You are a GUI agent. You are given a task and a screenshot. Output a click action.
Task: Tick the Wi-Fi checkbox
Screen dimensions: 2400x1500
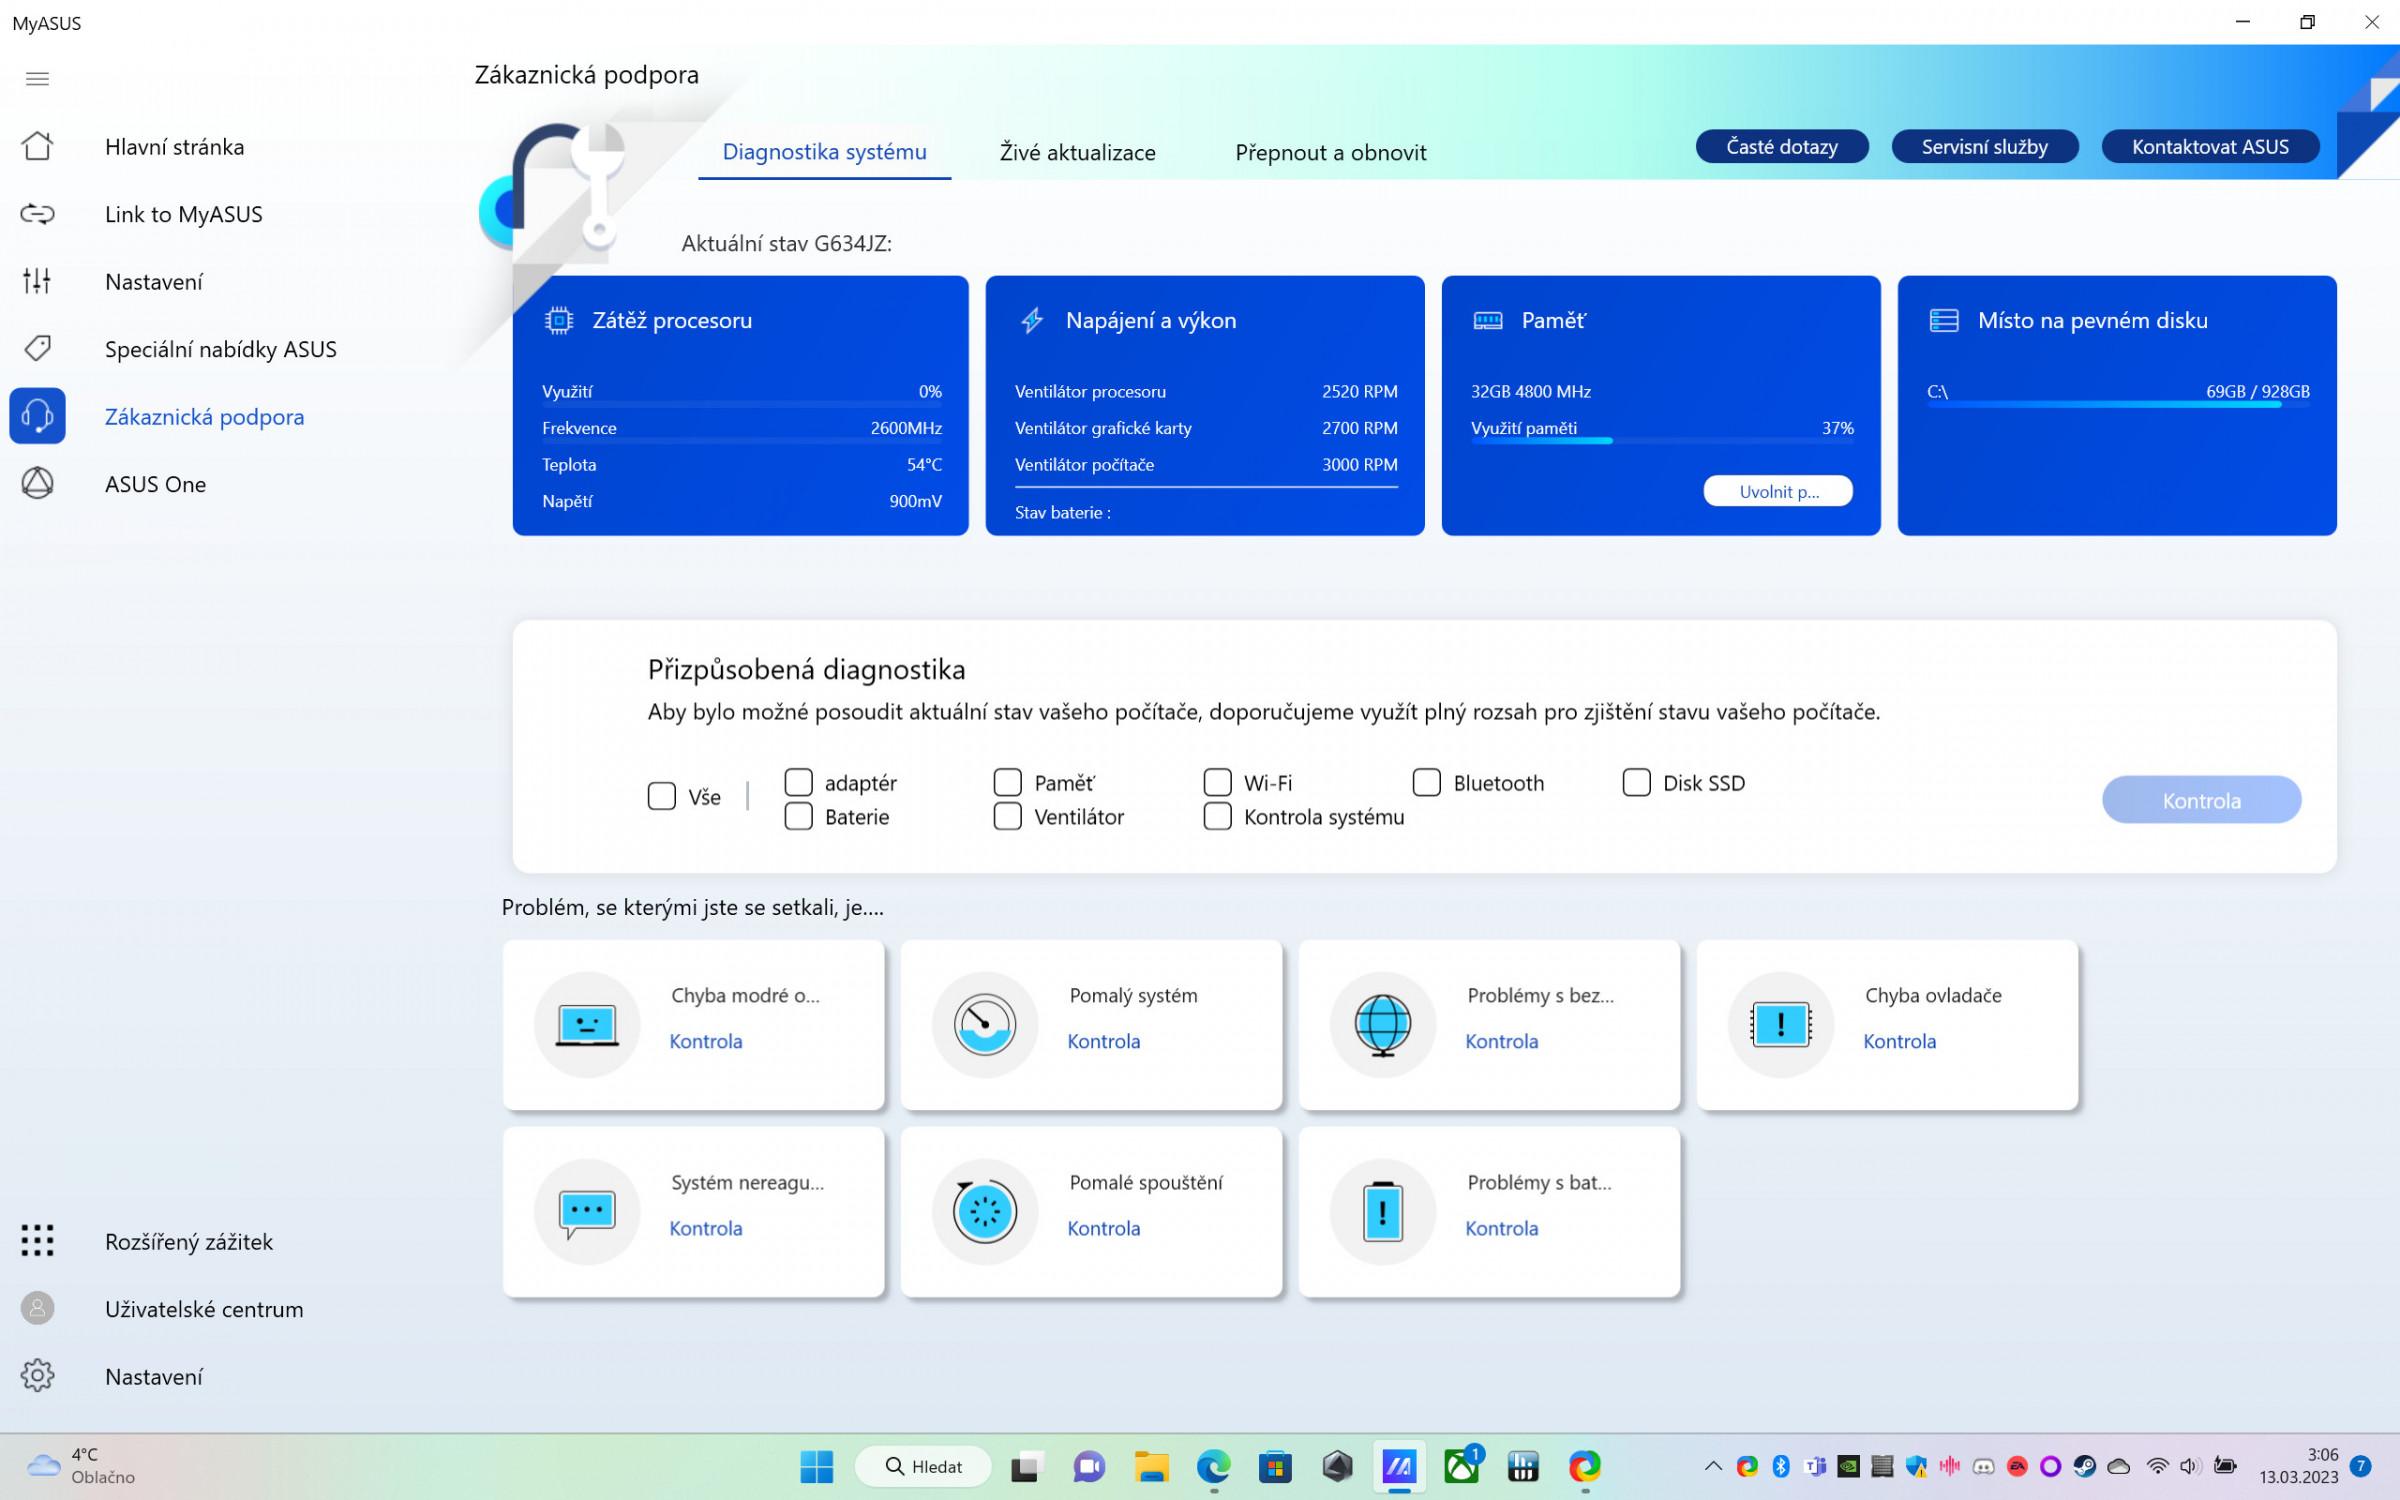[1217, 782]
